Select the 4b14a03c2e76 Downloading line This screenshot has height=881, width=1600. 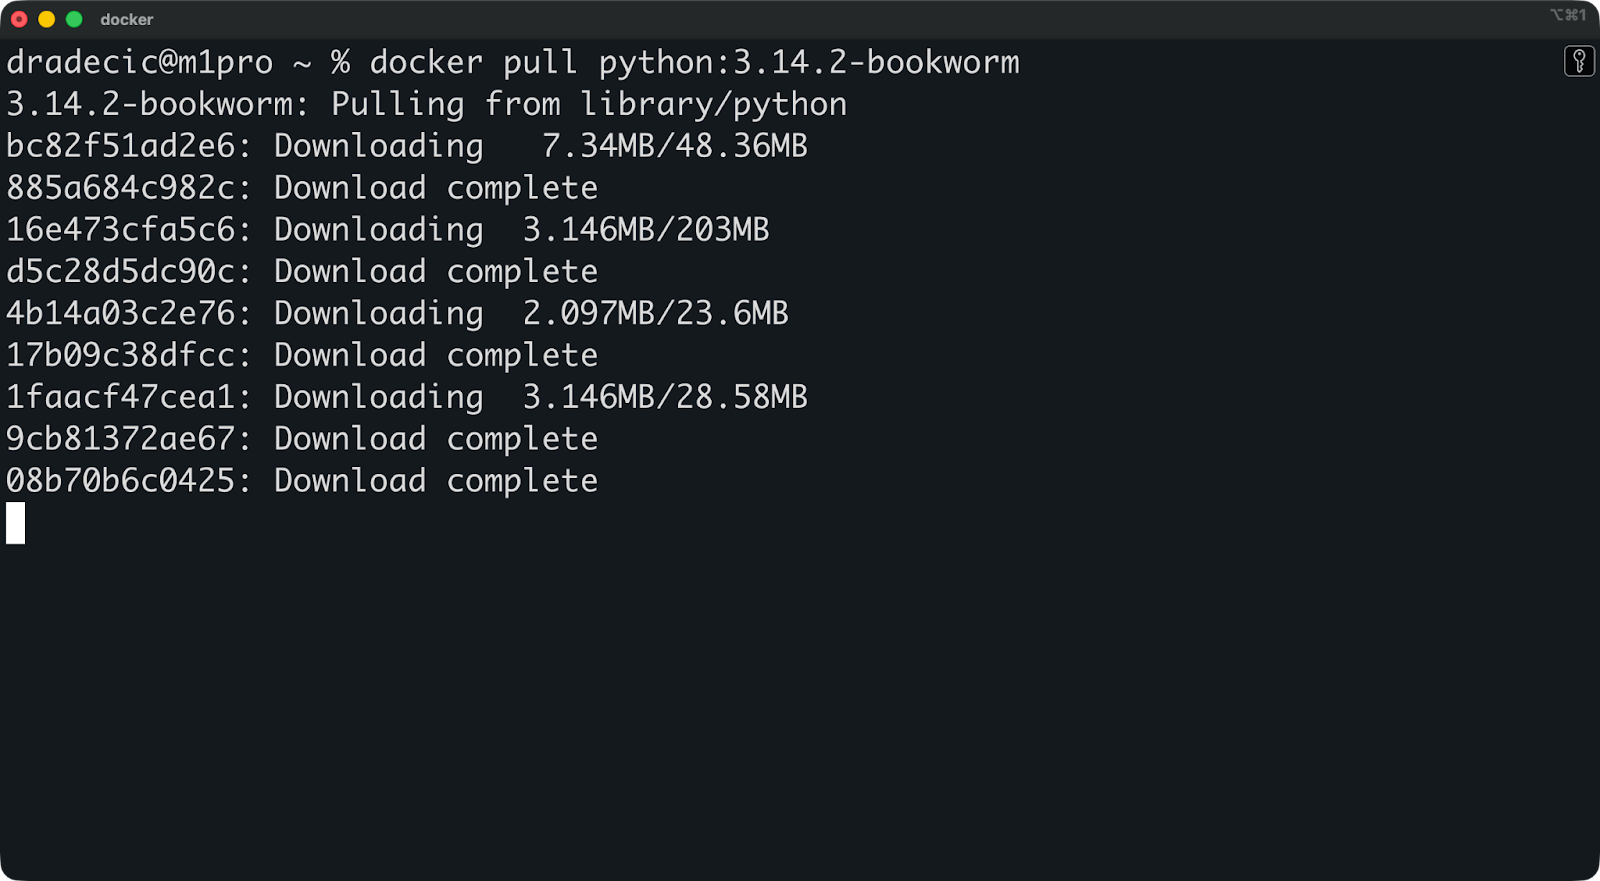click(395, 313)
